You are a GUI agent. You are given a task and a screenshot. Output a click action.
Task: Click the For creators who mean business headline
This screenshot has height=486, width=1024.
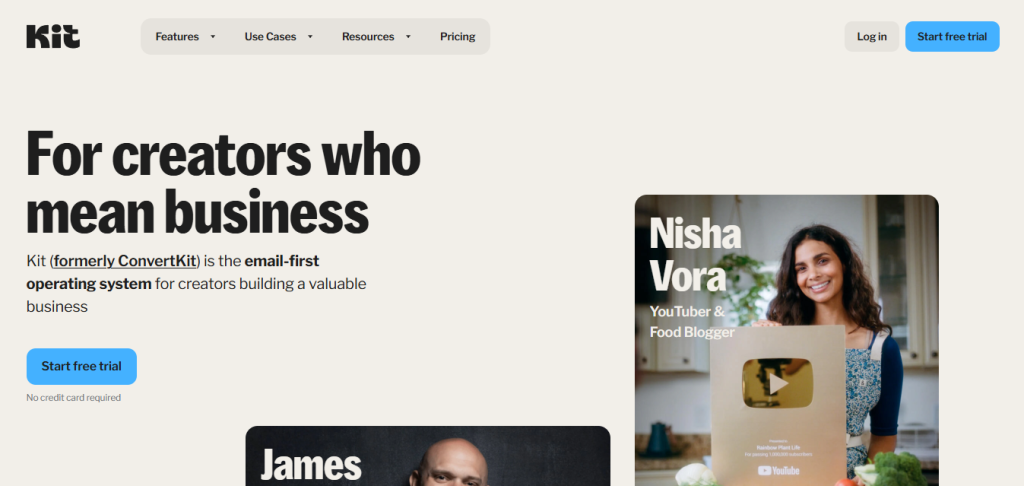tap(223, 183)
